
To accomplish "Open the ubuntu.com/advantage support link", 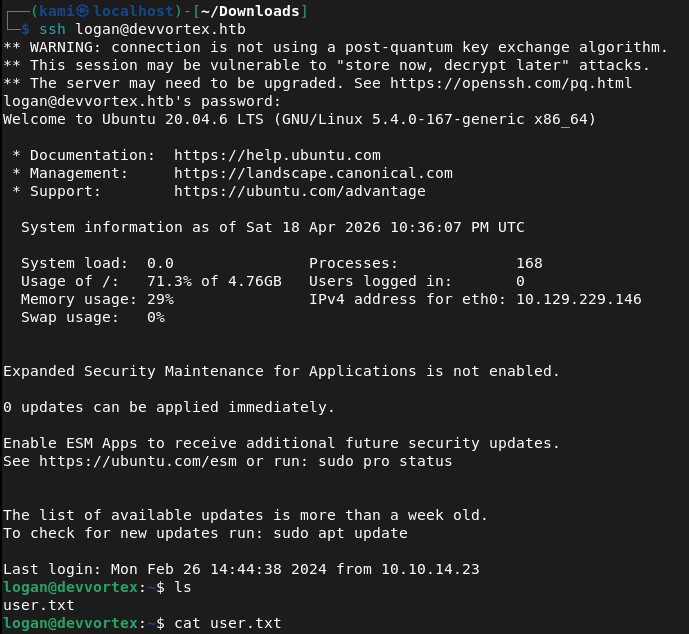I will coord(299,191).
